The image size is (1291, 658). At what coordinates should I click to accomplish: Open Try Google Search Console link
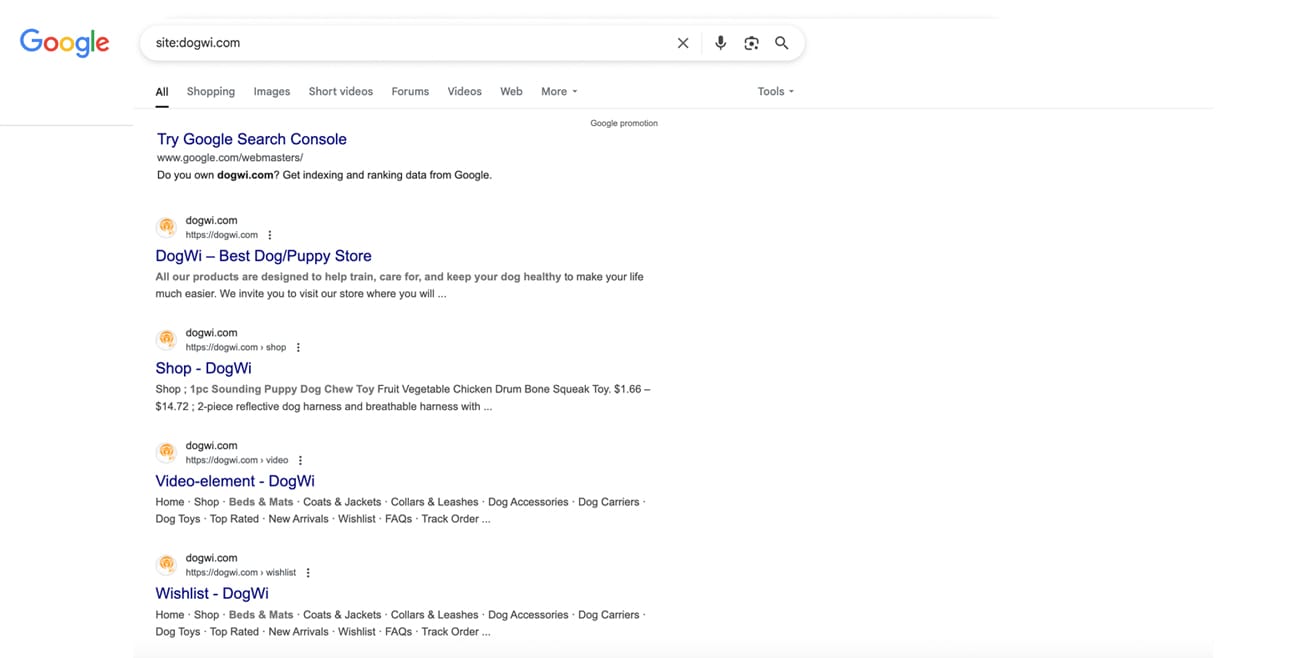pos(252,139)
